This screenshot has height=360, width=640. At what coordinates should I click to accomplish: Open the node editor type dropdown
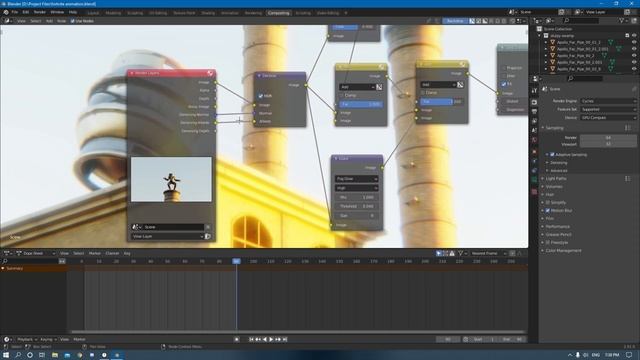pyautogui.click(x=8, y=21)
